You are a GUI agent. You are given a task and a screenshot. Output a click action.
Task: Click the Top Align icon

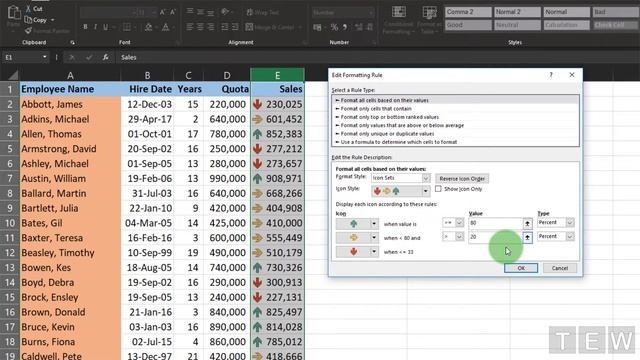(190, 12)
